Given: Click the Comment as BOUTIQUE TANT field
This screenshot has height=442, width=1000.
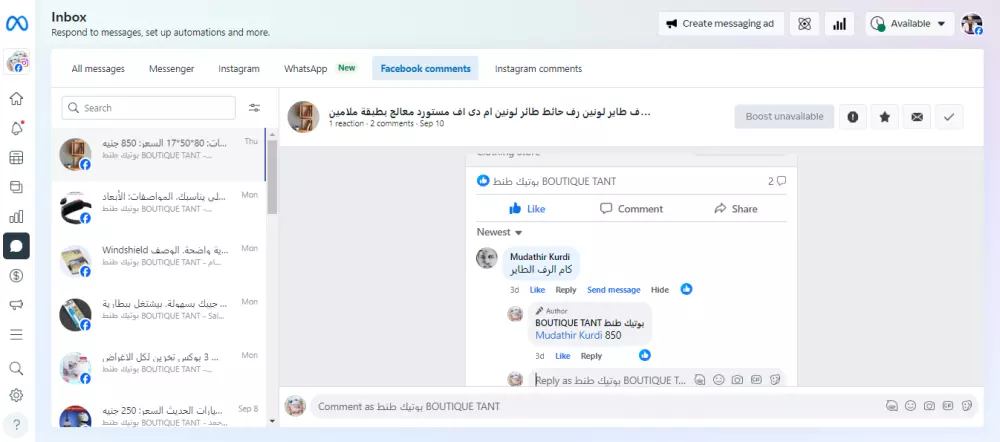Looking at the screenshot, I should [x=644, y=406].
